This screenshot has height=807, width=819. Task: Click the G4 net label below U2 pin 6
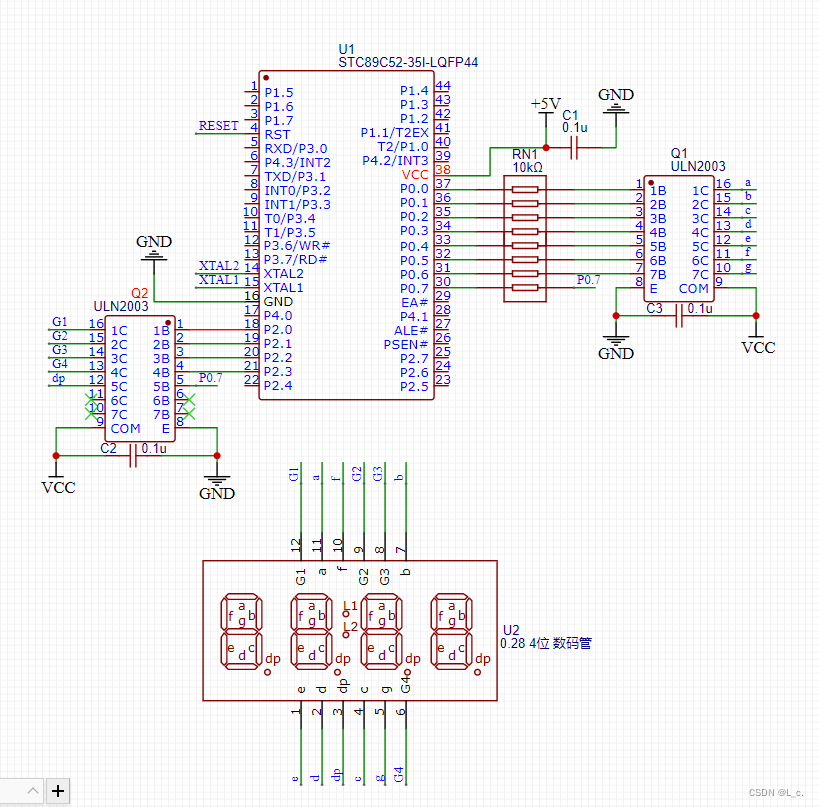pyautogui.click(x=399, y=774)
